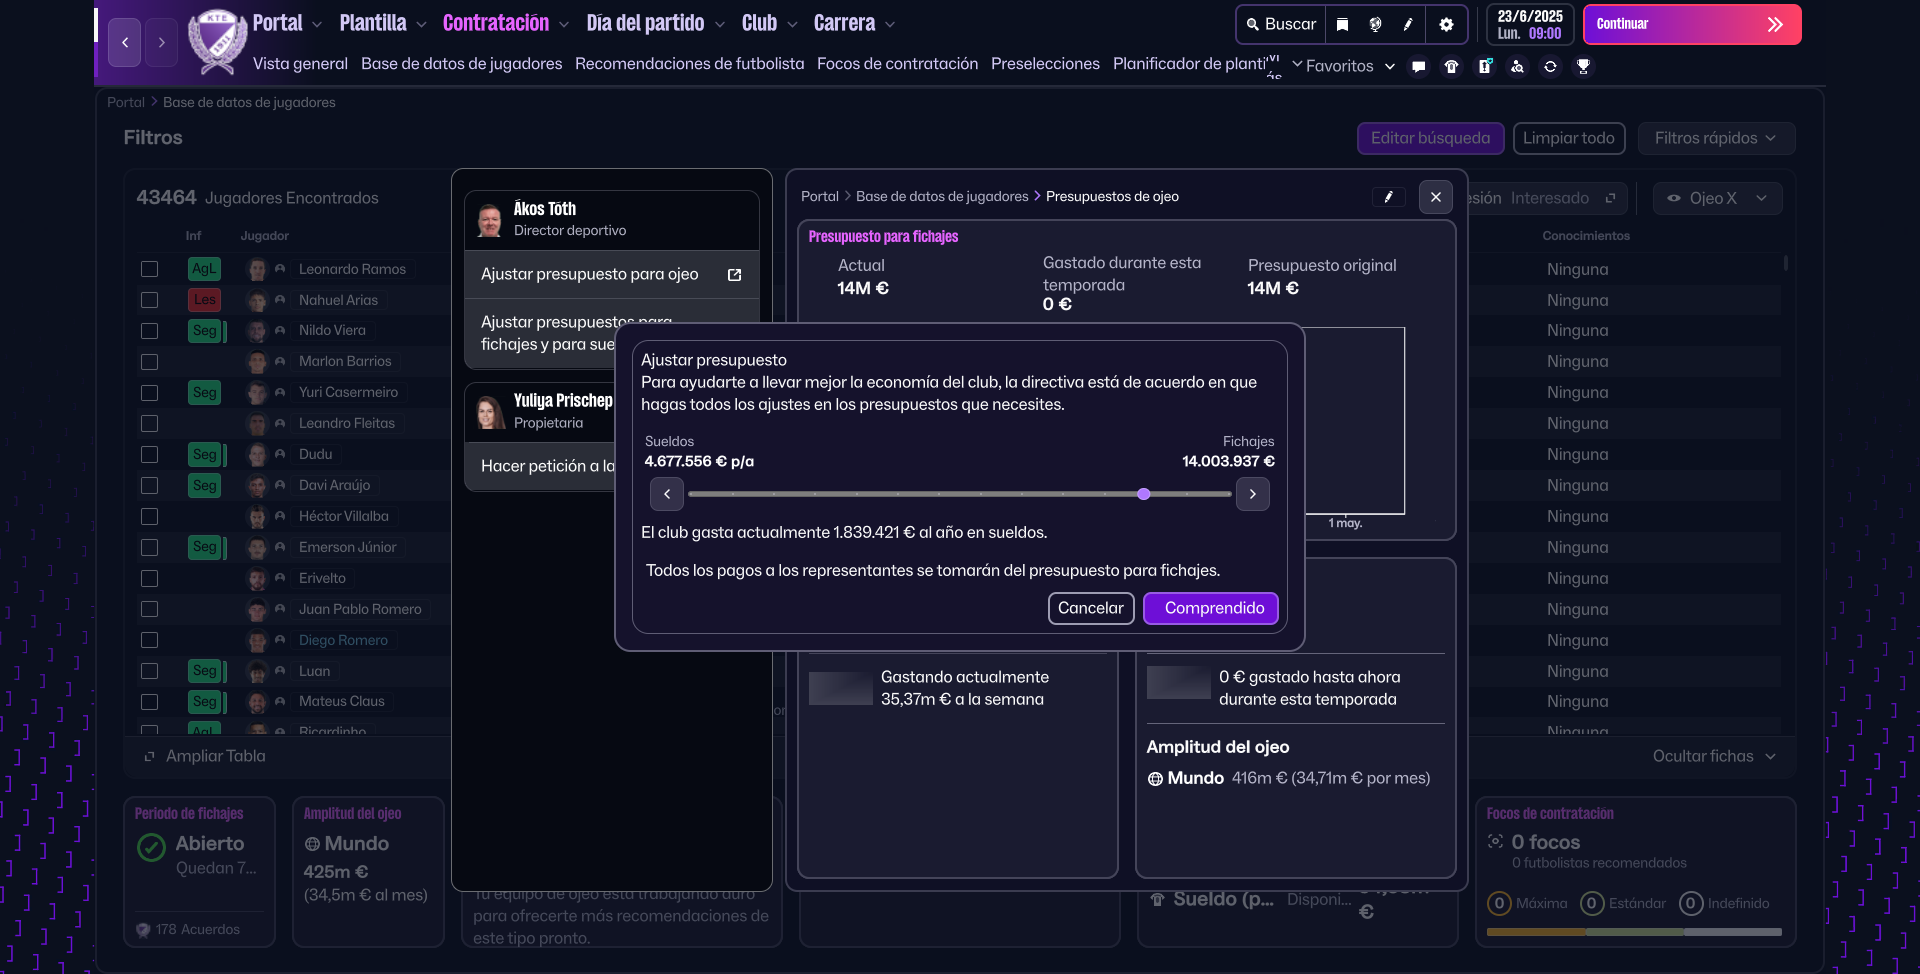
Task: Open settings with the gear icon
Action: pos(1446,24)
